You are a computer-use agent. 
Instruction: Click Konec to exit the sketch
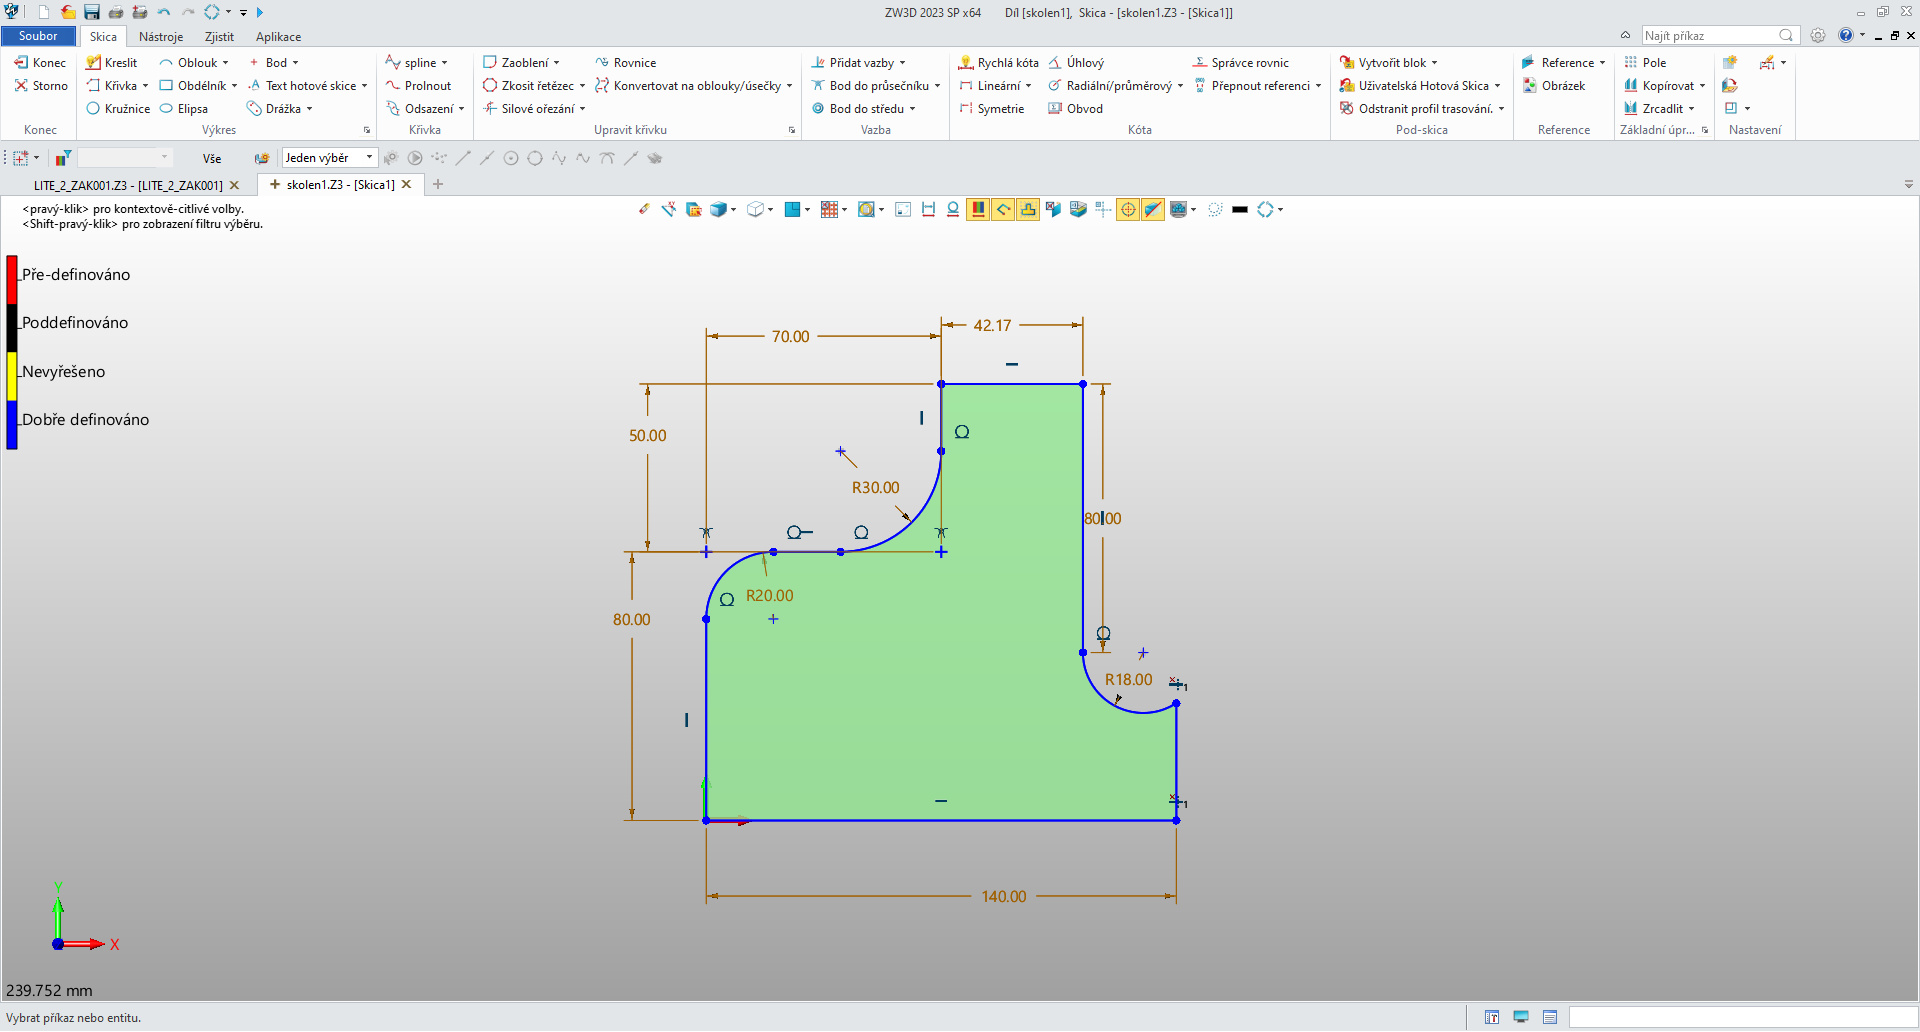pos(40,63)
